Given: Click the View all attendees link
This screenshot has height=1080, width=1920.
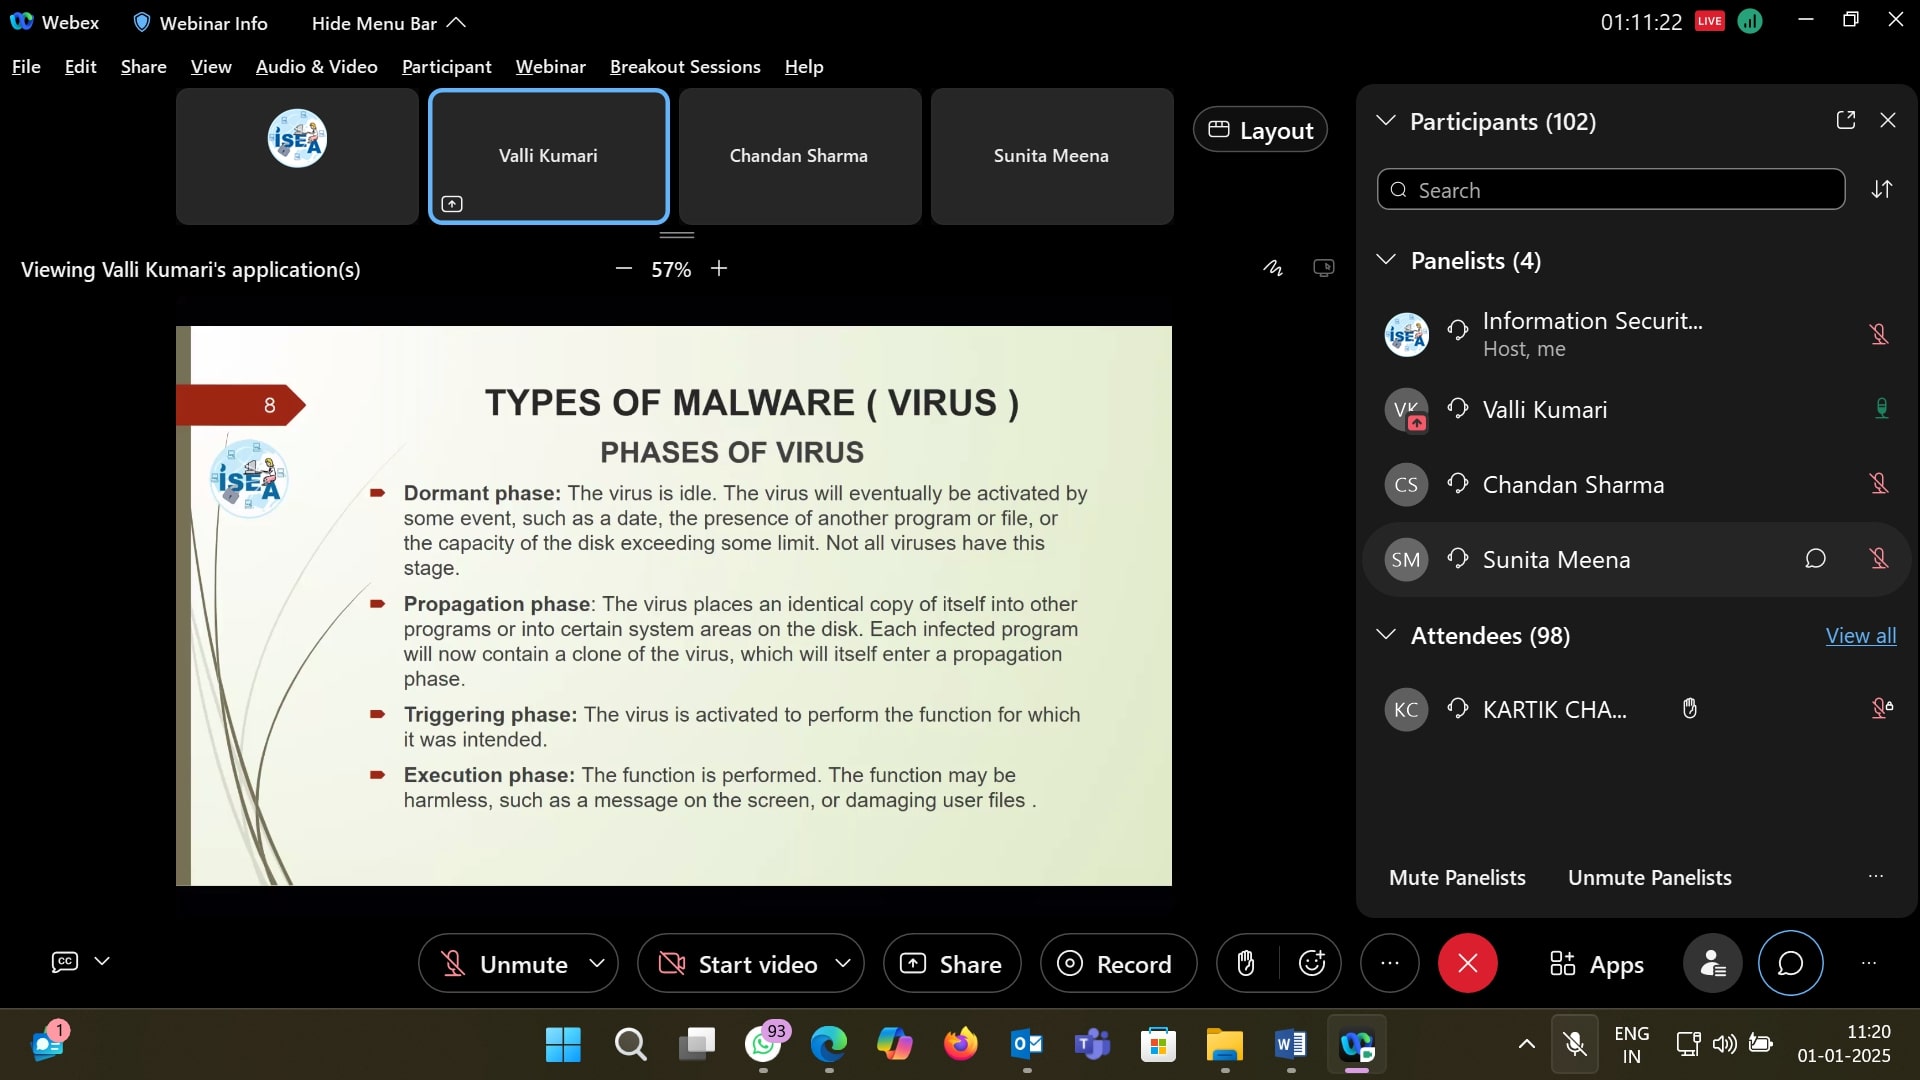Looking at the screenshot, I should point(1860,636).
